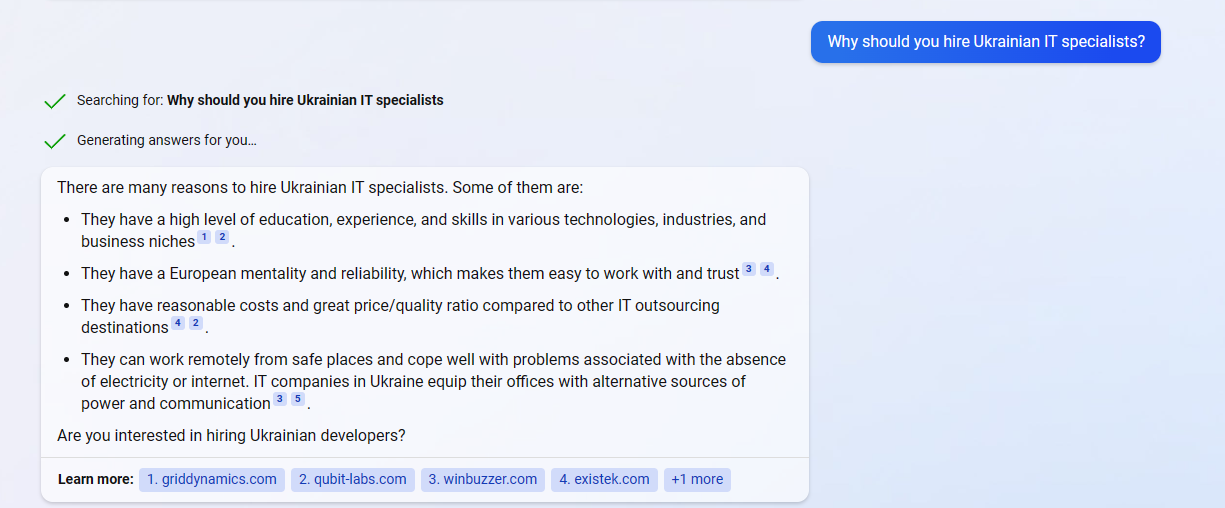Select the user question message bubble
The width and height of the screenshot is (1225, 508).
click(x=986, y=42)
